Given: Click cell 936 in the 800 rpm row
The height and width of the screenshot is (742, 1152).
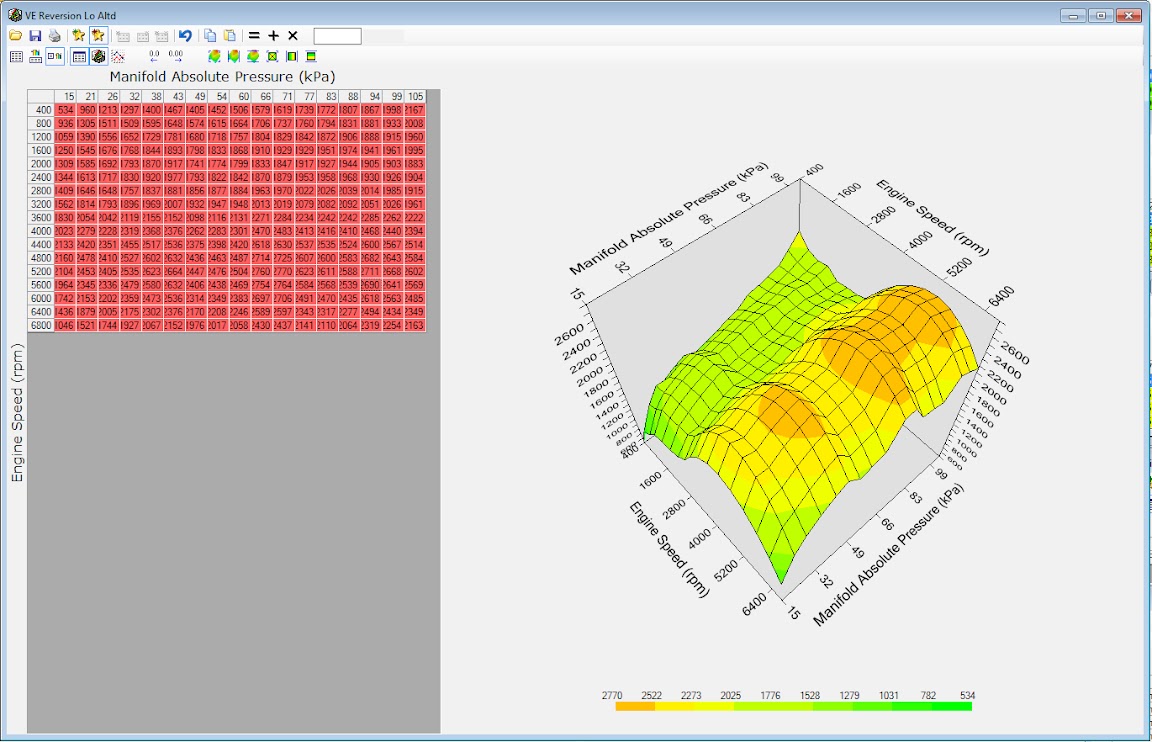Looking at the screenshot, I should pos(65,123).
